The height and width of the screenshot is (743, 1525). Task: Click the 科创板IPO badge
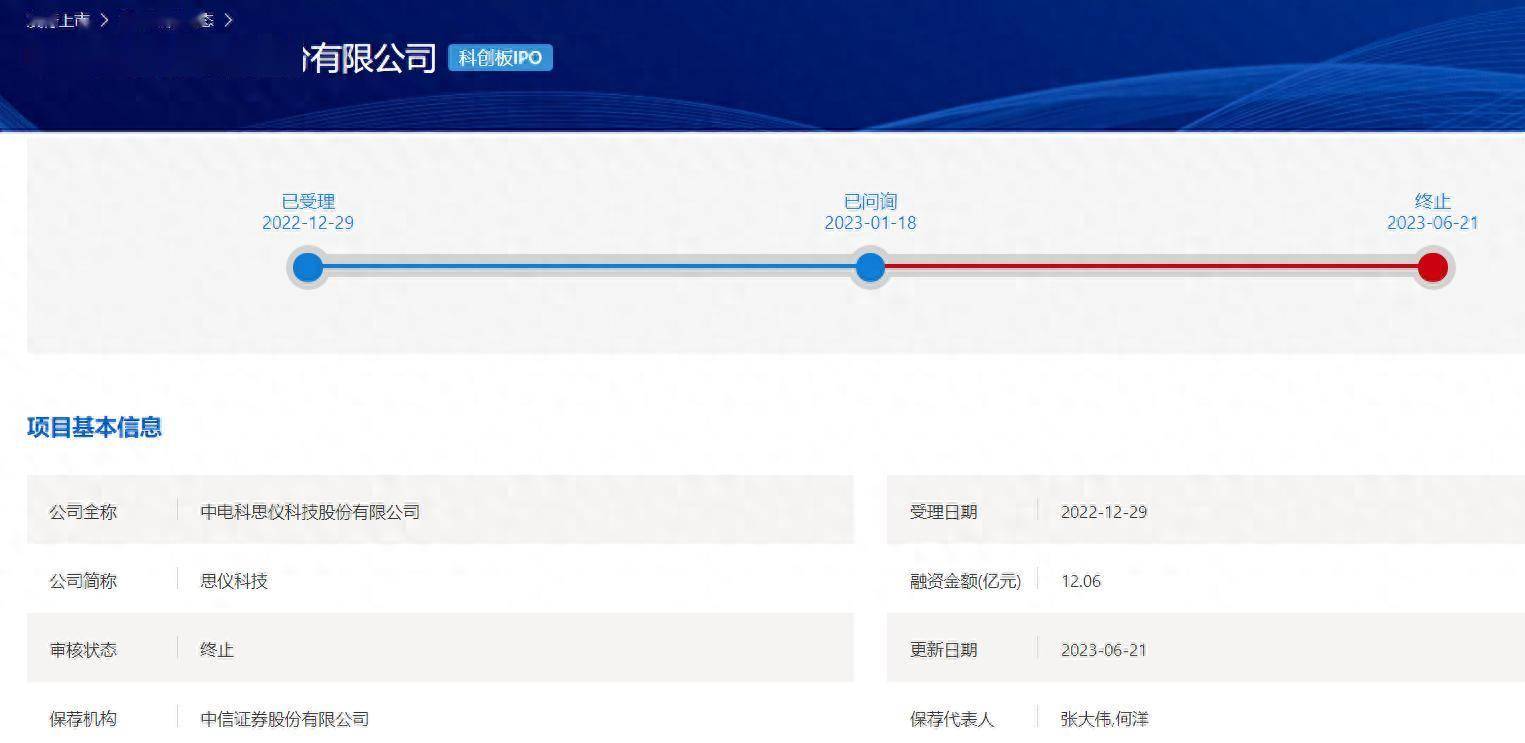pyautogui.click(x=500, y=58)
